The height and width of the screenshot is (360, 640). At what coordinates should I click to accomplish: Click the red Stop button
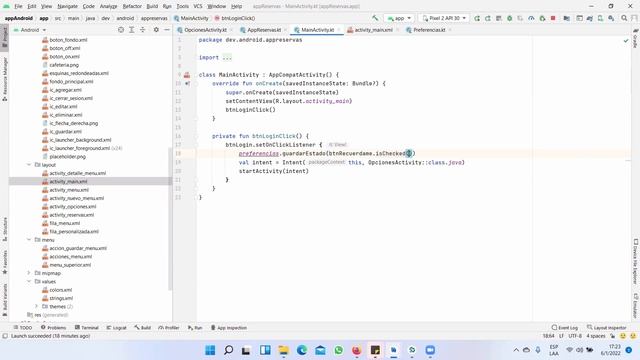click(553, 18)
